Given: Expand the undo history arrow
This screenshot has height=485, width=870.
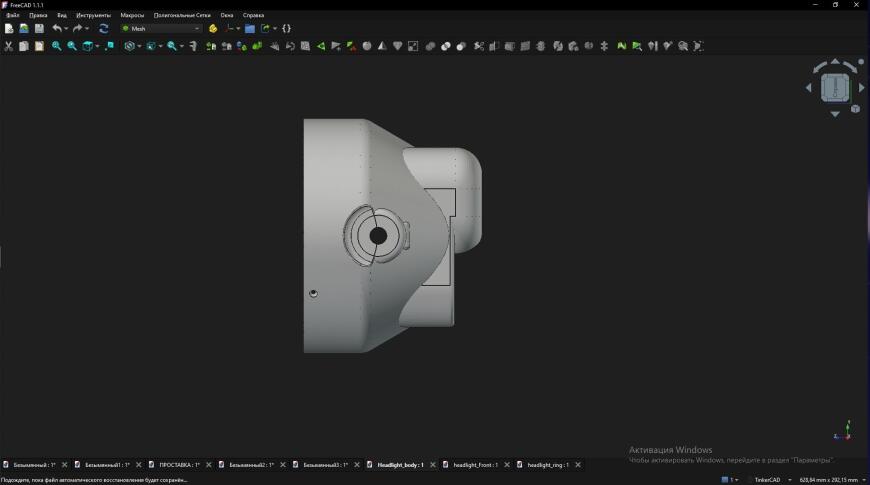Looking at the screenshot, I should pos(66,29).
